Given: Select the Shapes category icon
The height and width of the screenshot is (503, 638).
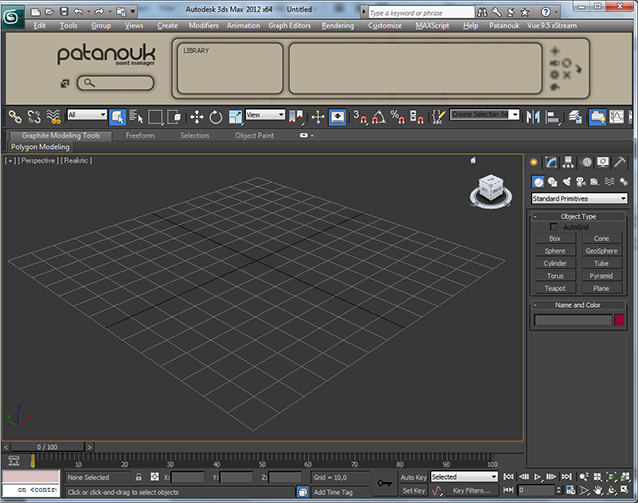Looking at the screenshot, I should click(x=552, y=182).
